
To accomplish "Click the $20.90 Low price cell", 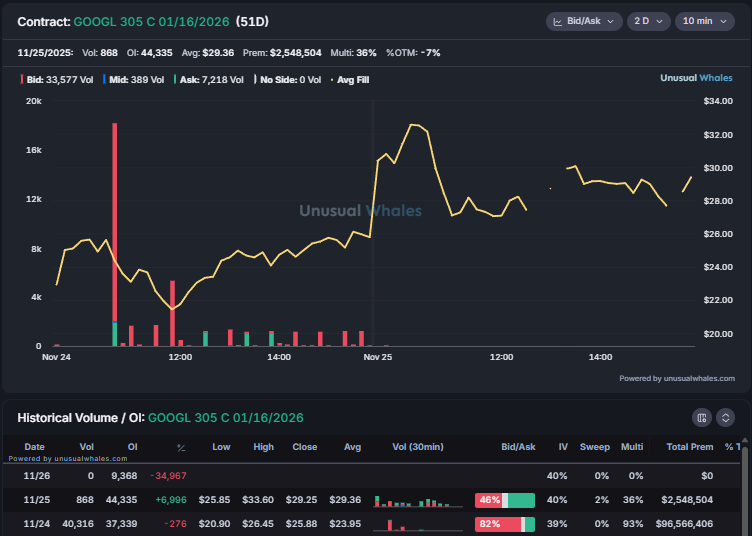I will (214, 524).
